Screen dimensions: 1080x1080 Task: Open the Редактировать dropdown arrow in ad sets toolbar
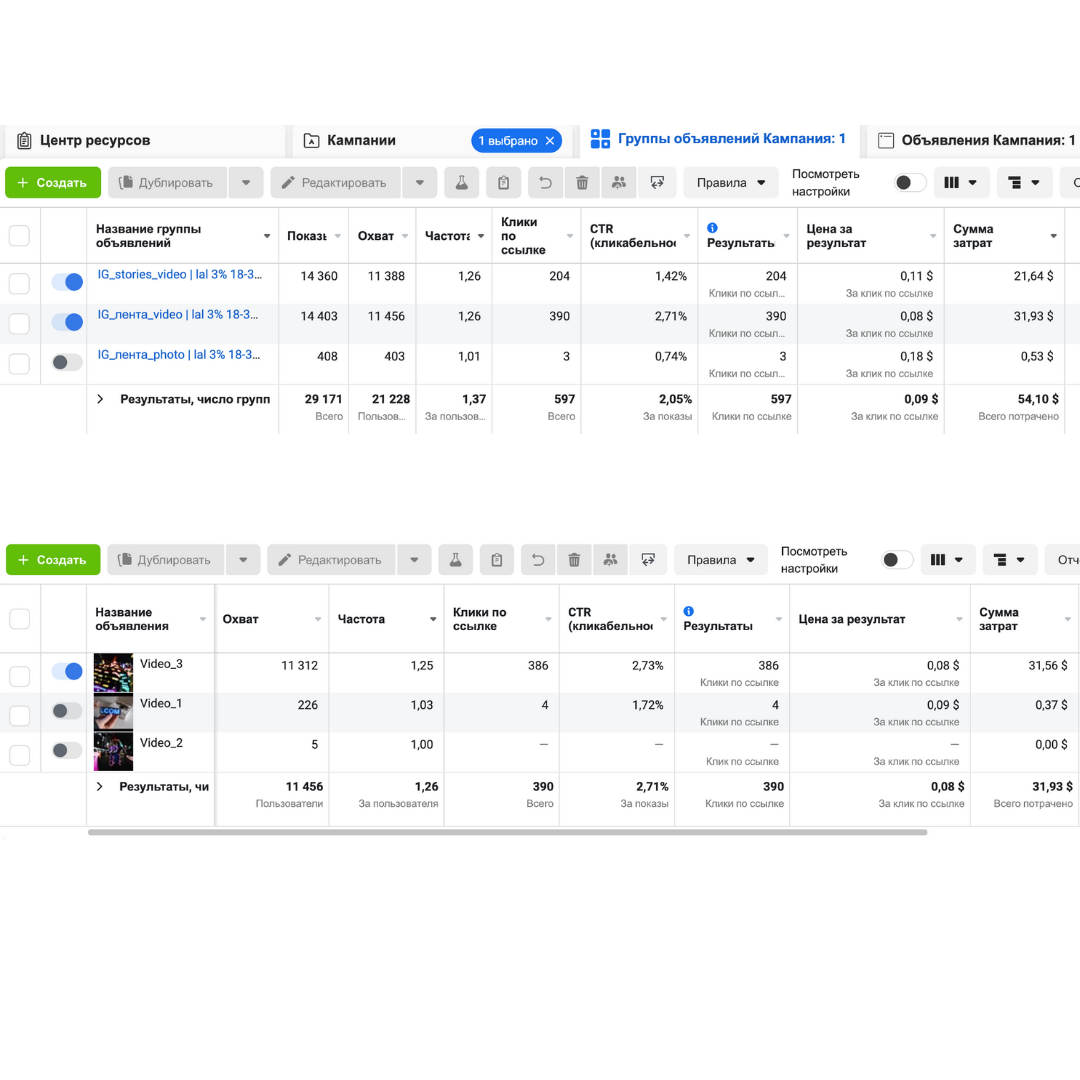pyautogui.click(x=419, y=183)
